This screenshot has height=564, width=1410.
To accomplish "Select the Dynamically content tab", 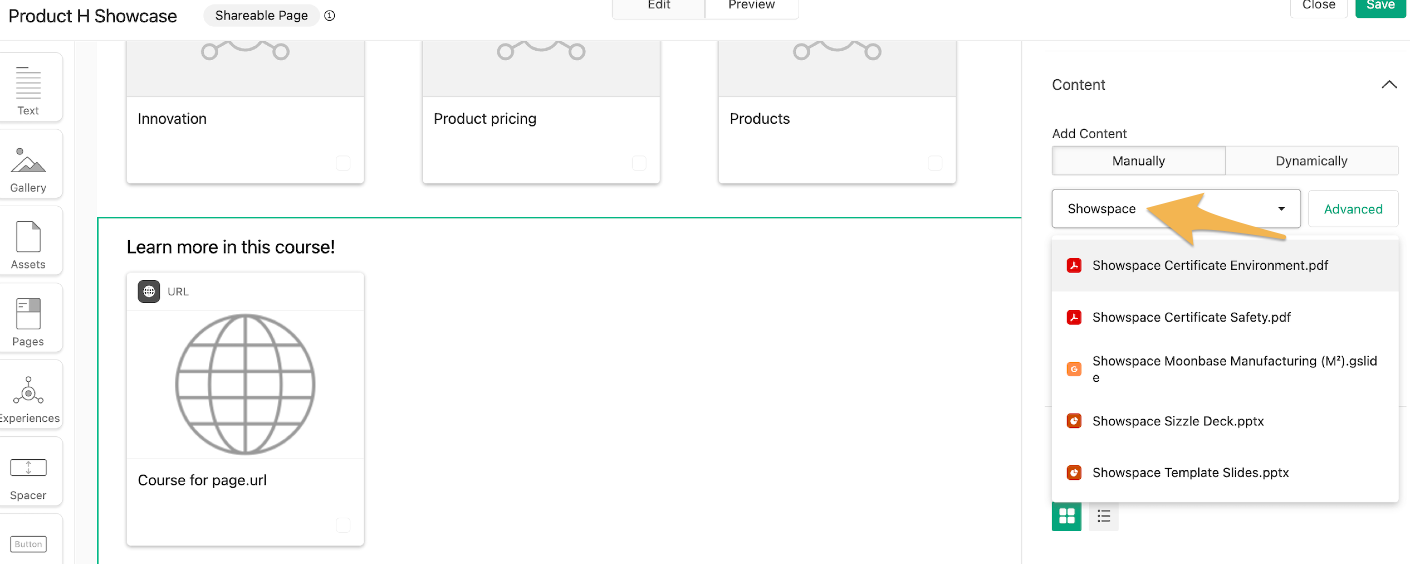I will (x=1312, y=161).
